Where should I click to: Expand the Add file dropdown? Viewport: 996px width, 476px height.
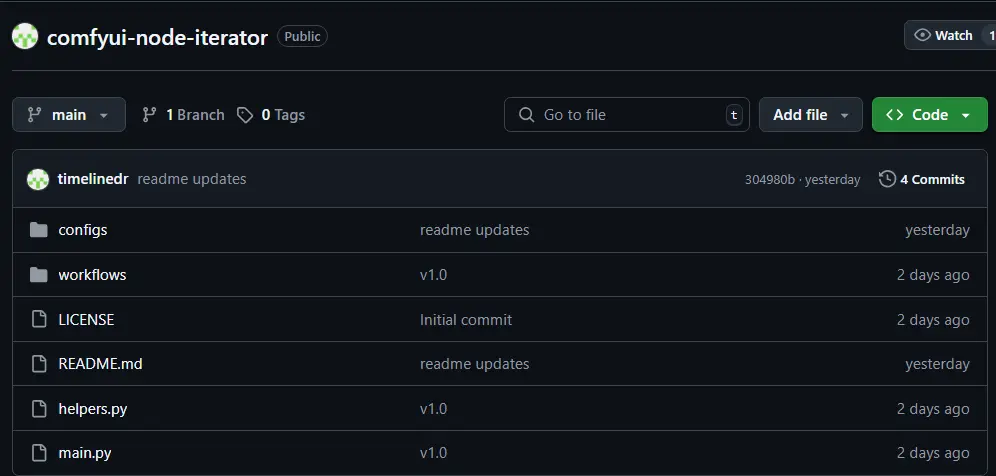coord(810,115)
